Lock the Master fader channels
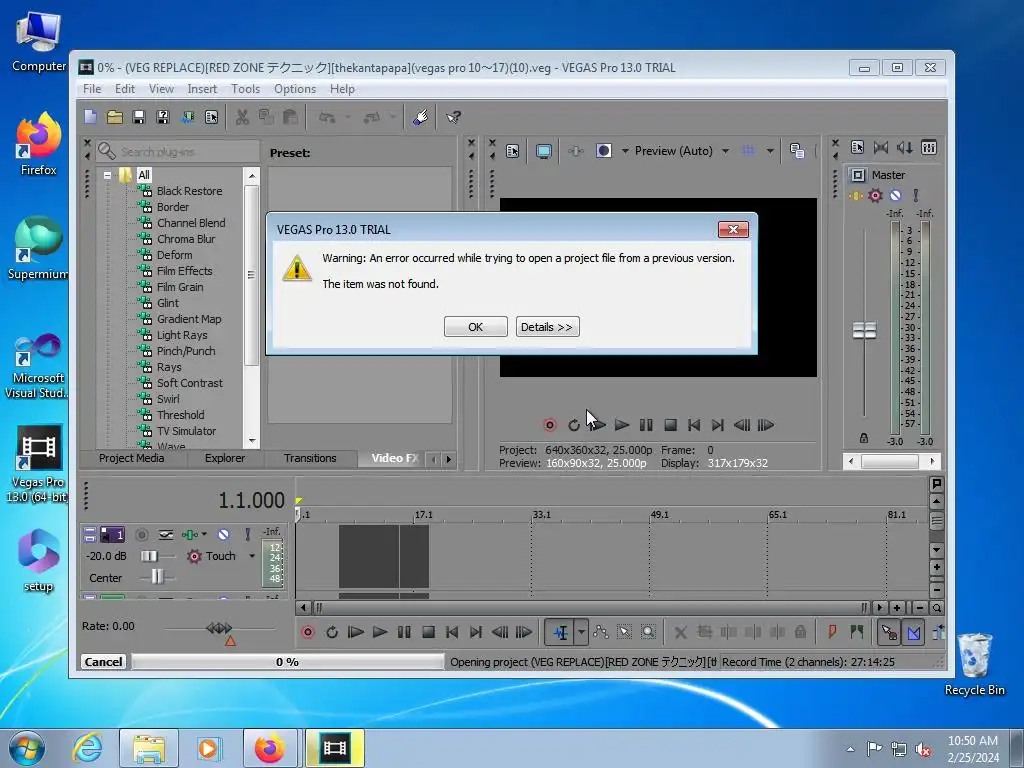 864,438
